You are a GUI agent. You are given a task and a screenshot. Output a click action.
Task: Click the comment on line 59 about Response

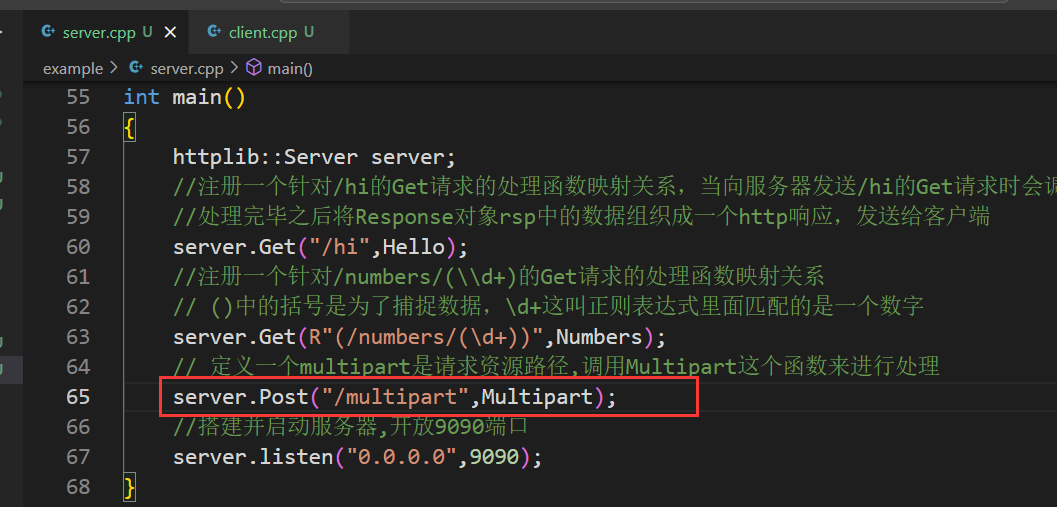click(x=581, y=217)
